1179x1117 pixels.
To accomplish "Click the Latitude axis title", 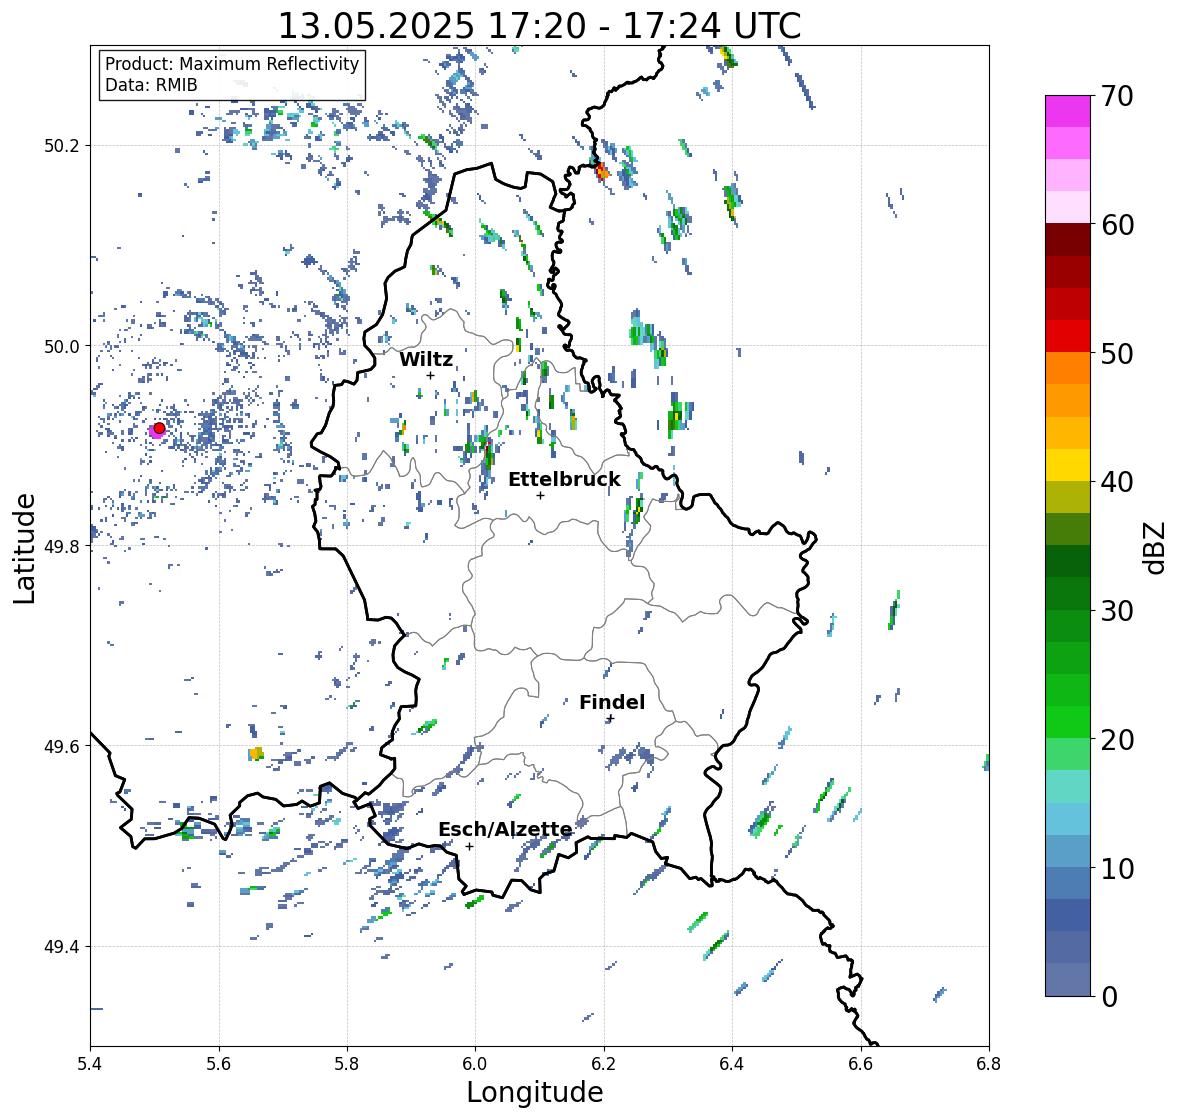I will (x=24, y=548).
